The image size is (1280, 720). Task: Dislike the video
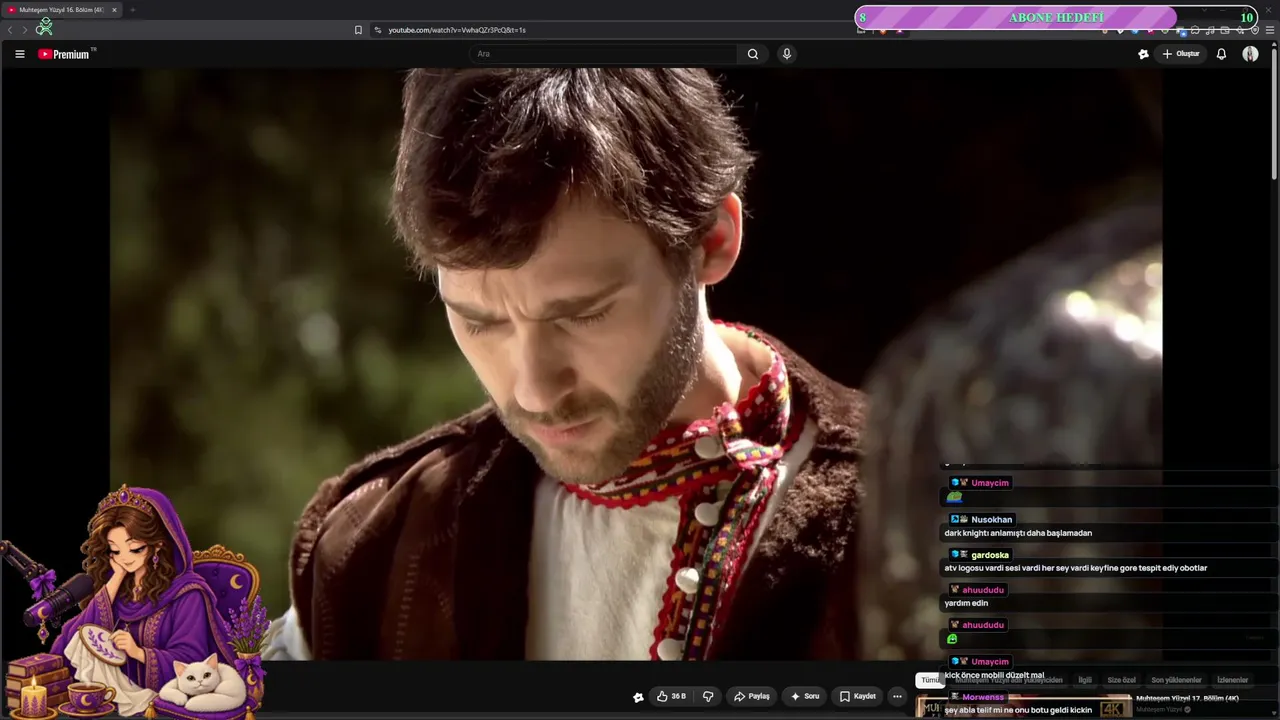coord(708,696)
